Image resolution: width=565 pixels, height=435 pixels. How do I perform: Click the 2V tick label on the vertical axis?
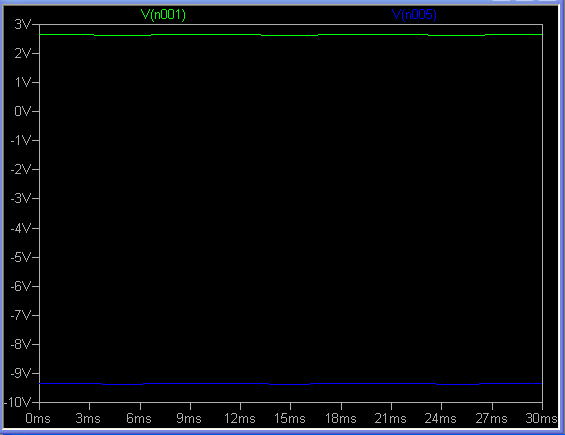click(22, 53)
